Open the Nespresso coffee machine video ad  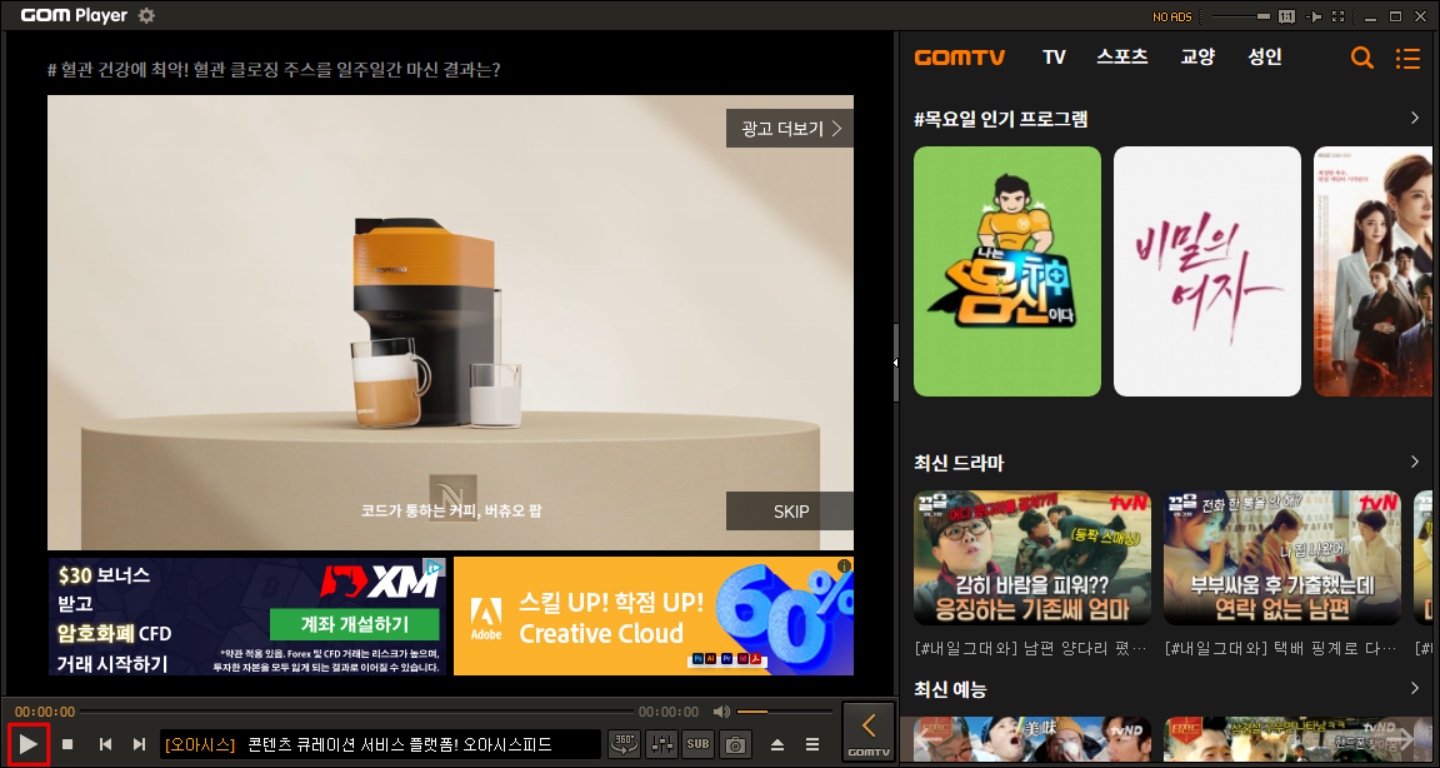(450, 322)
